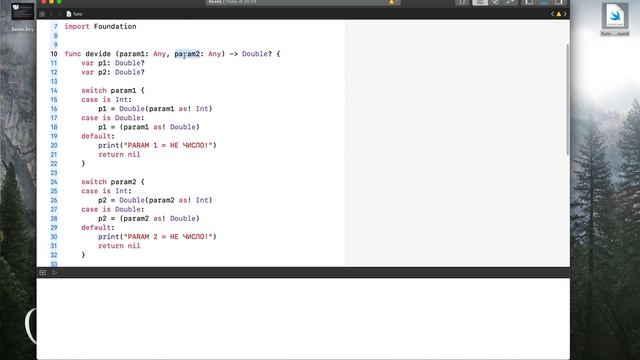Click line number 14 in the gutter

click(54, 90)
